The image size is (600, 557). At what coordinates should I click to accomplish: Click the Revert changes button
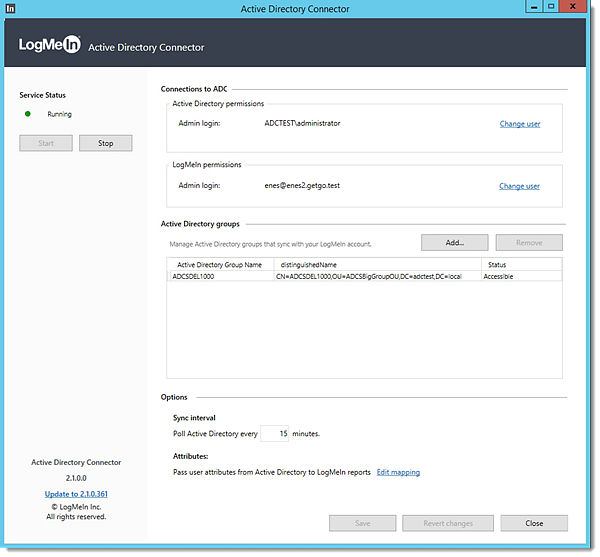point(448,523)
